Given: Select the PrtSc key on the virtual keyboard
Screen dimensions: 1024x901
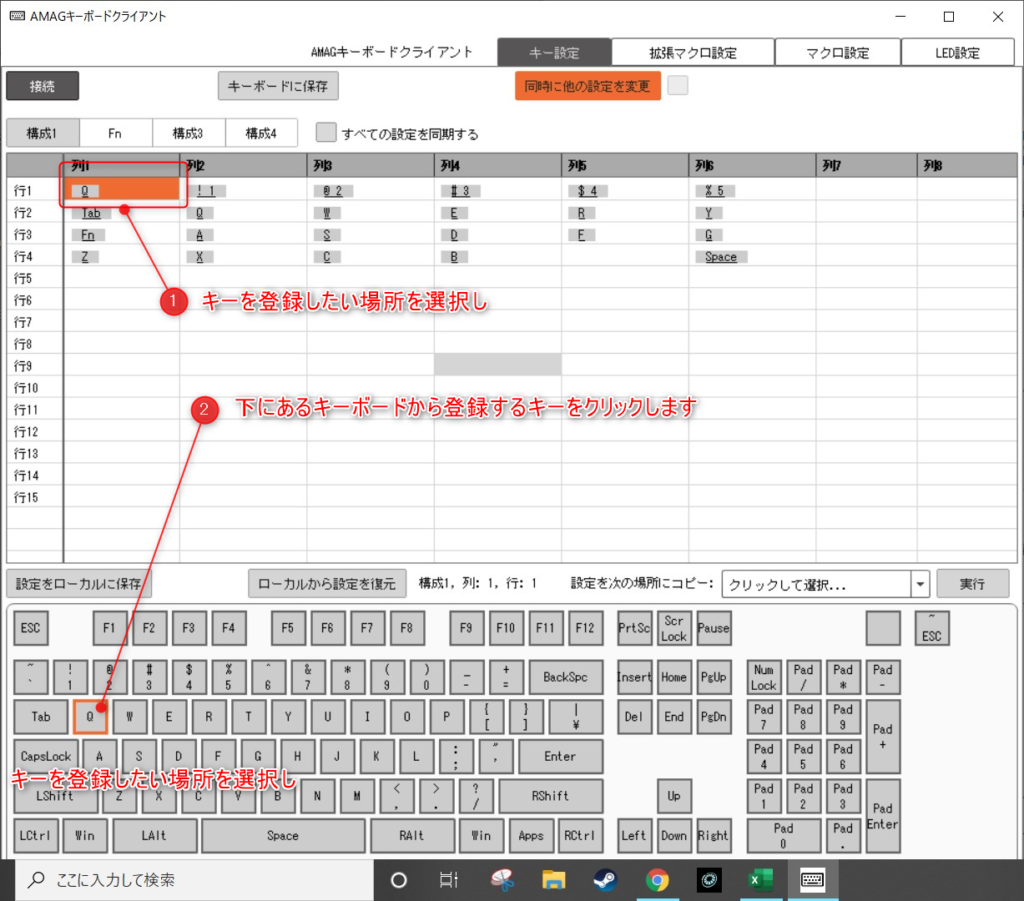Looking at the screenshot, I should 634,628.
